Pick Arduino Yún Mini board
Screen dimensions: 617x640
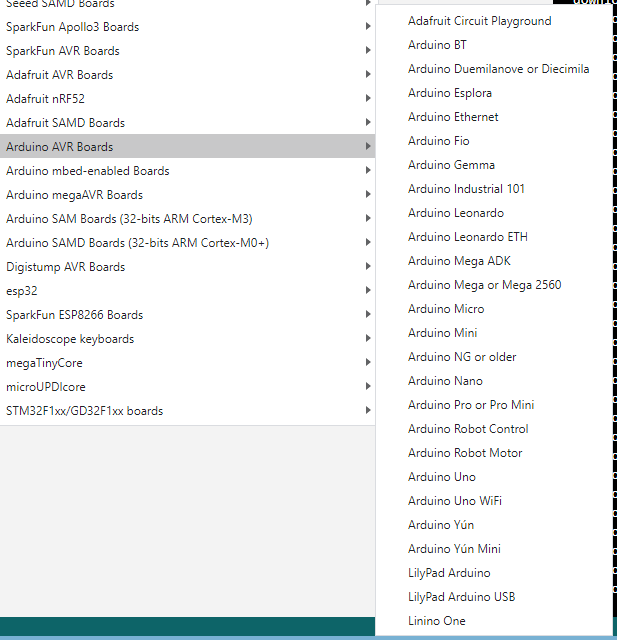pos(494,549)
